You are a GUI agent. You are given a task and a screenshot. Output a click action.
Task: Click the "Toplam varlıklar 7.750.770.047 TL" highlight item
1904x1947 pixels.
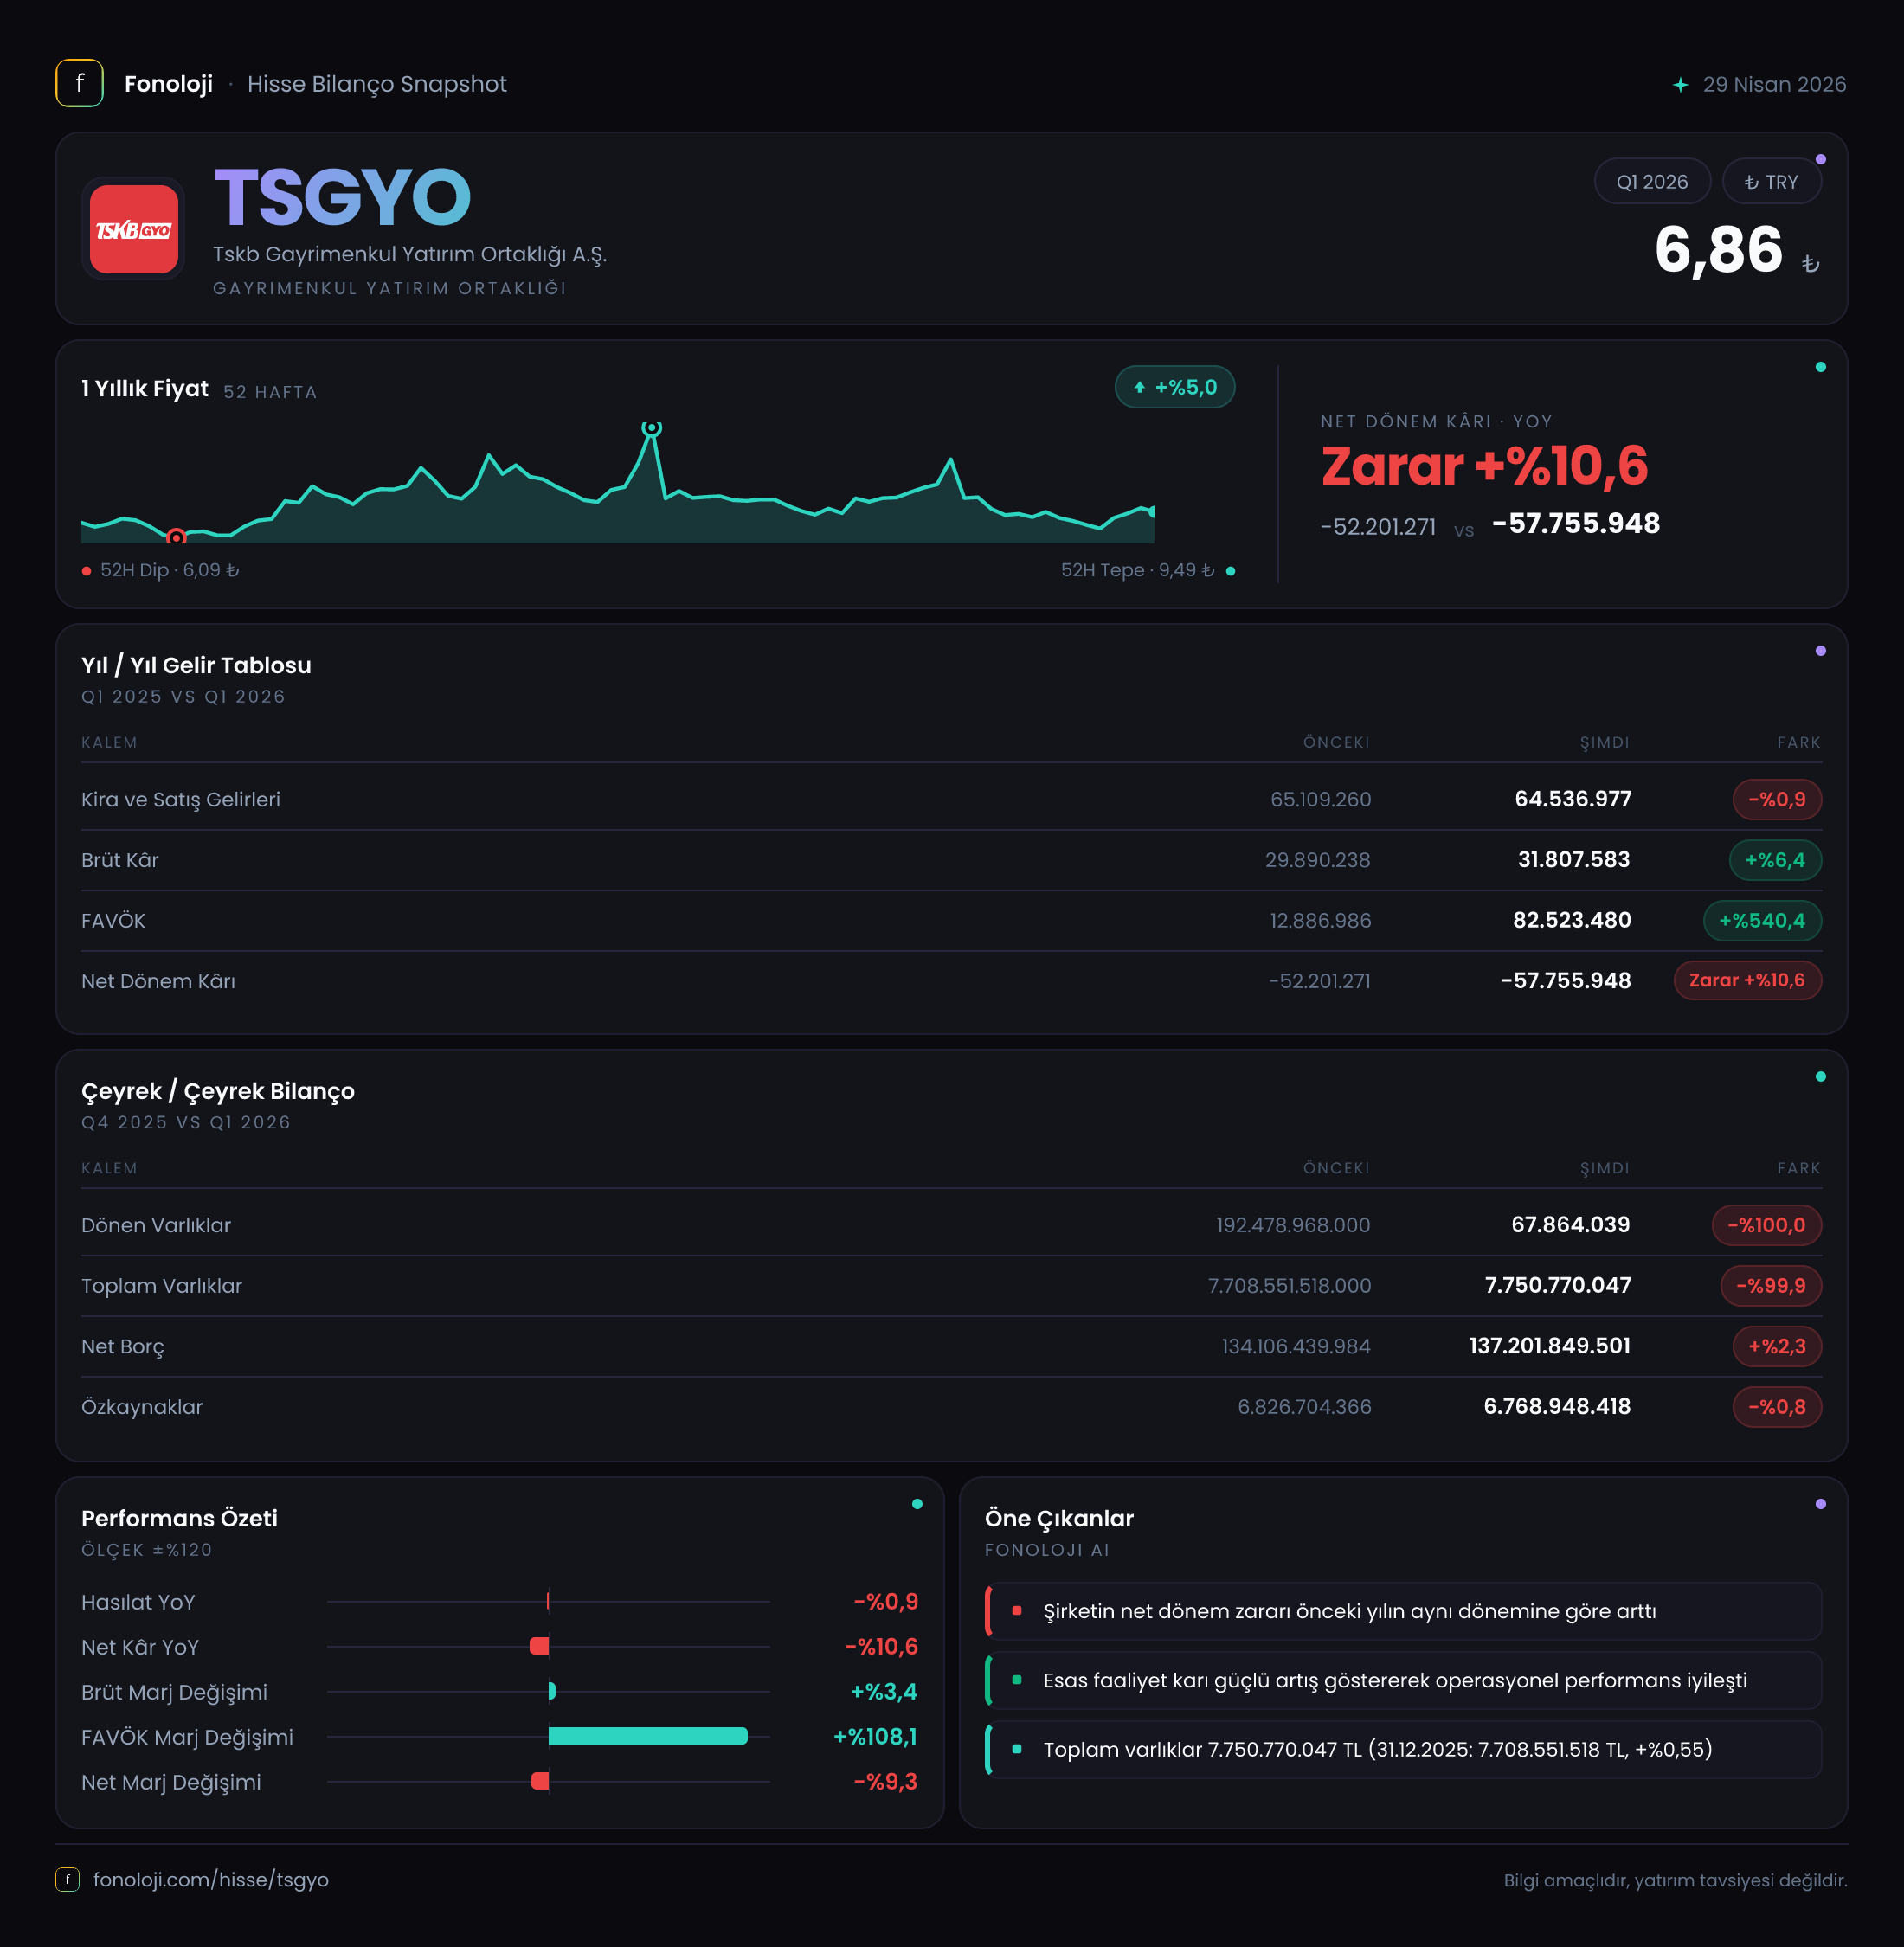point(1403,1749)
